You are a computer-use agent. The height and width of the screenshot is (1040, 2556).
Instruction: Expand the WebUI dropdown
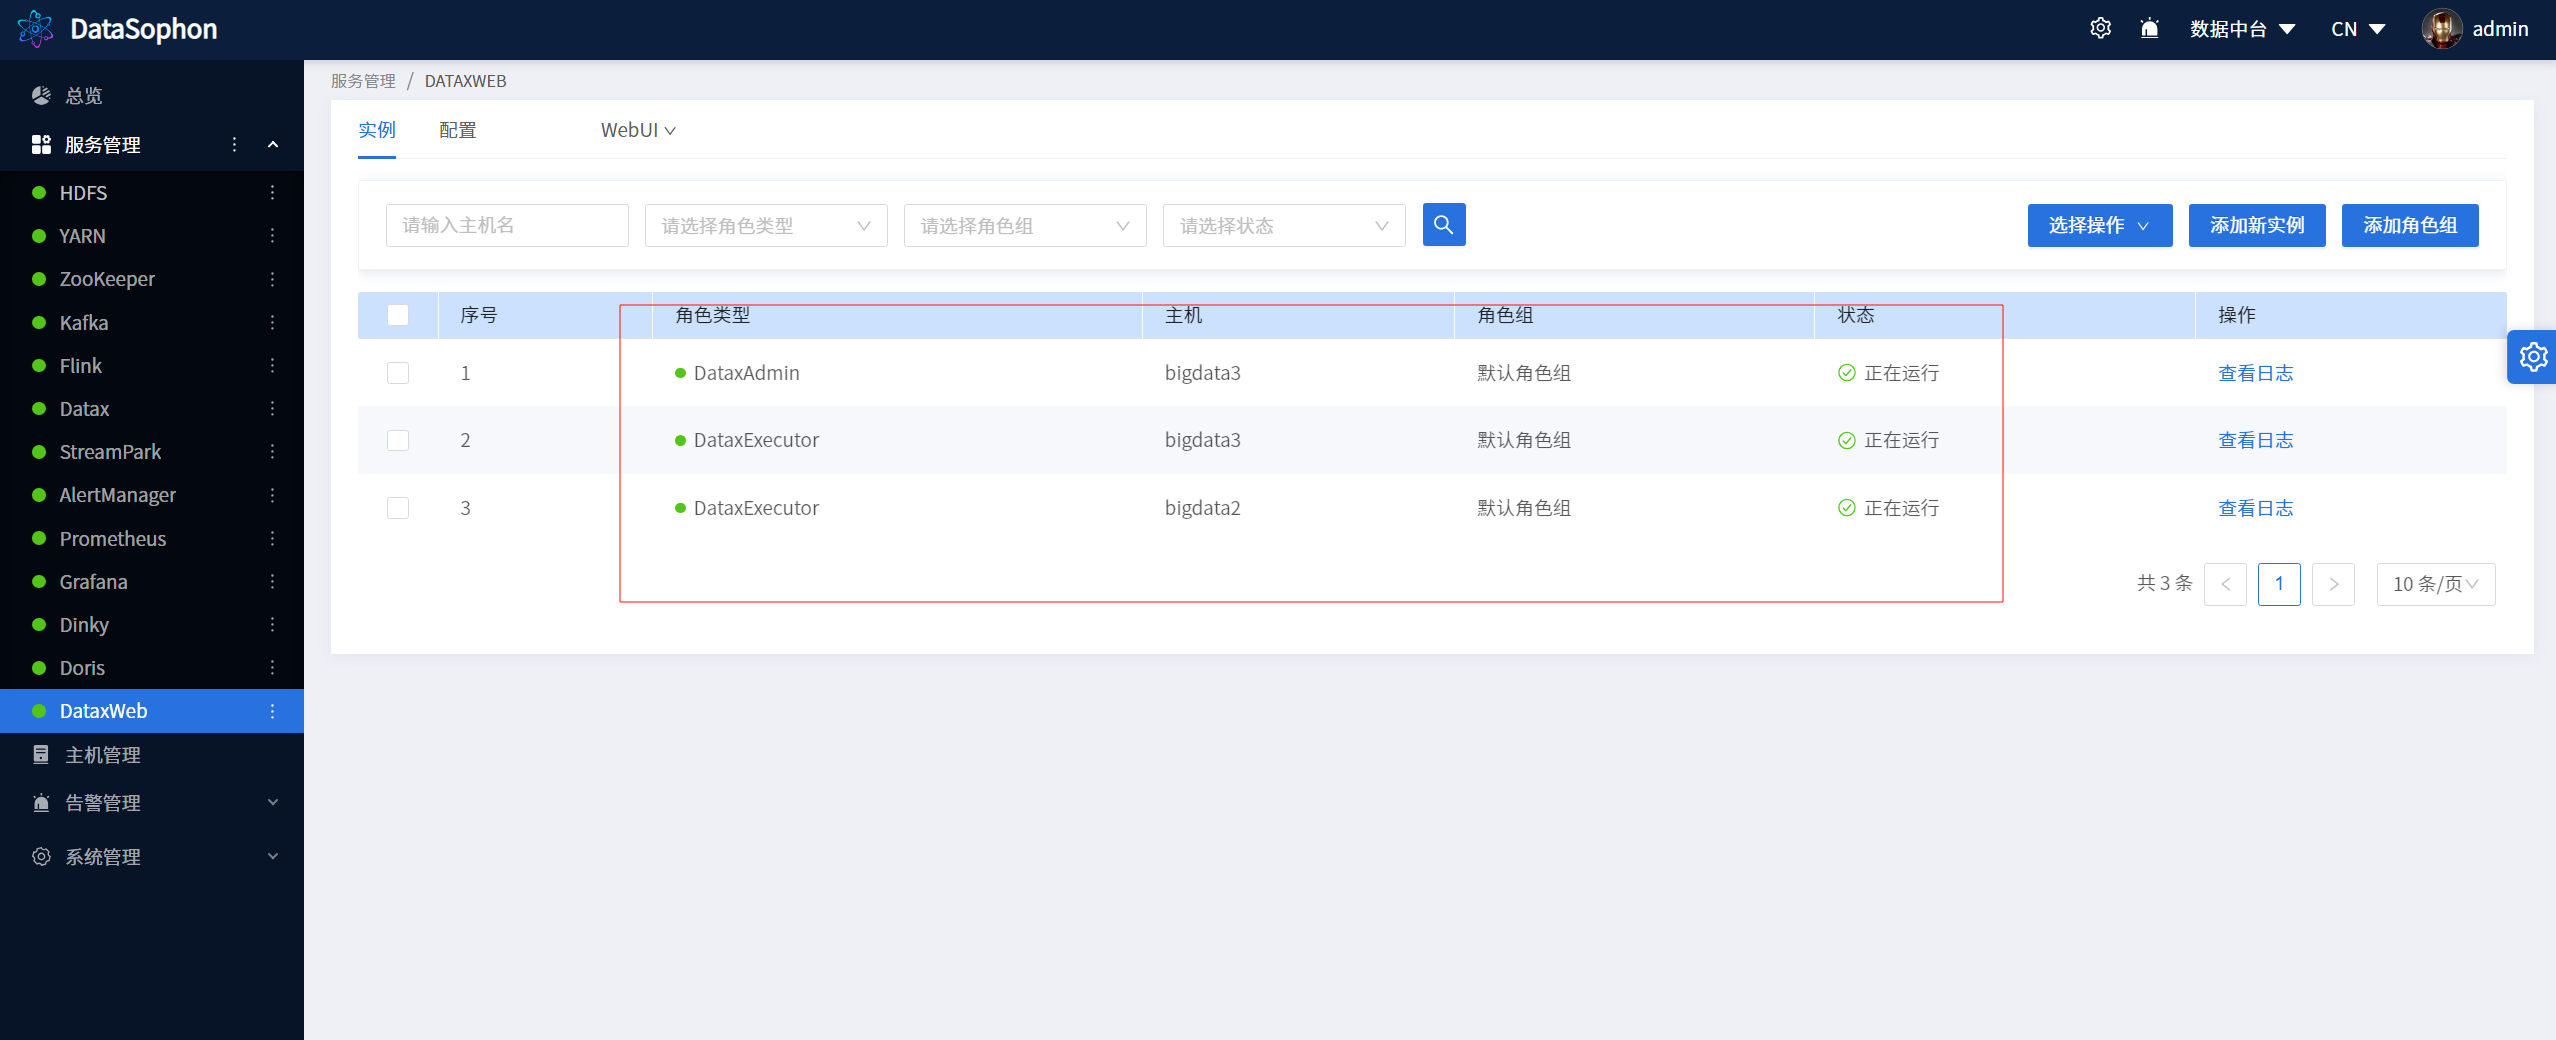click(638, 130)
